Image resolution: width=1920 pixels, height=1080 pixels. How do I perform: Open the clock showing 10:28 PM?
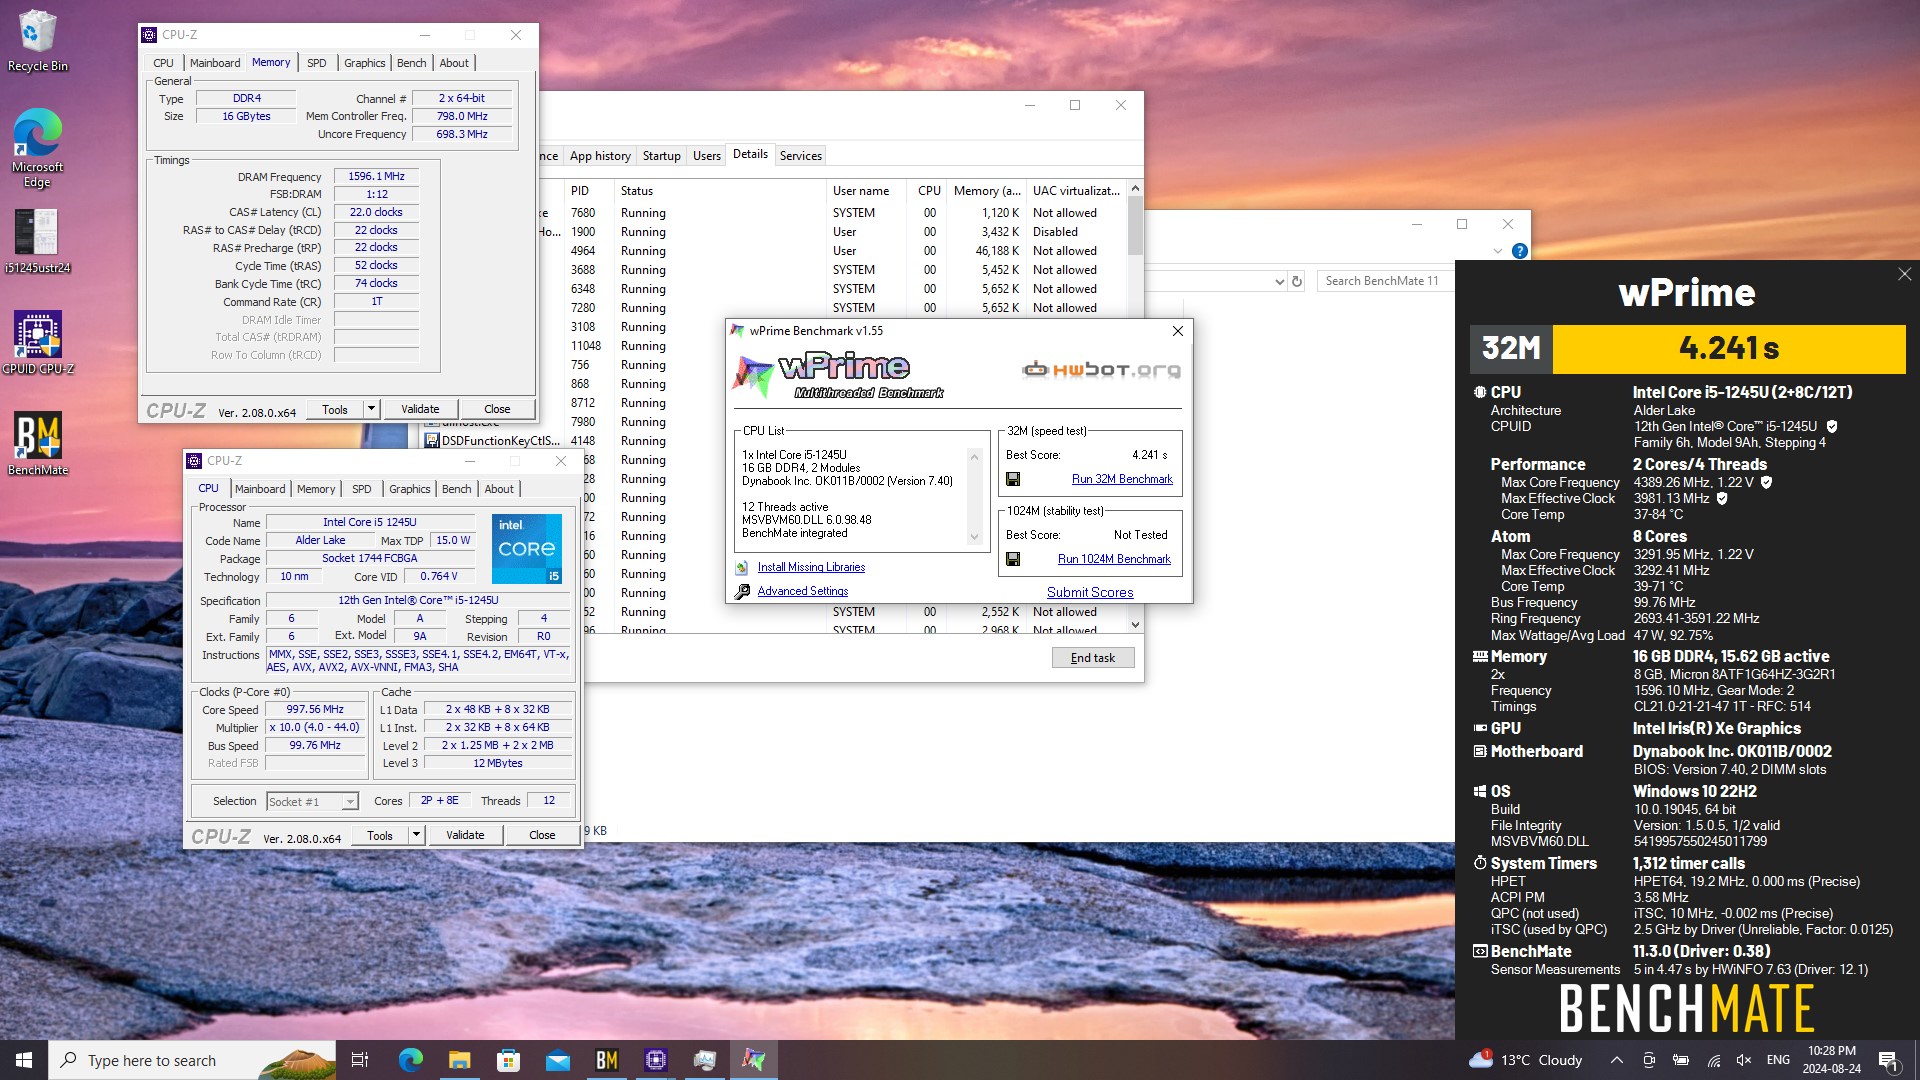coord(1832,1060)
